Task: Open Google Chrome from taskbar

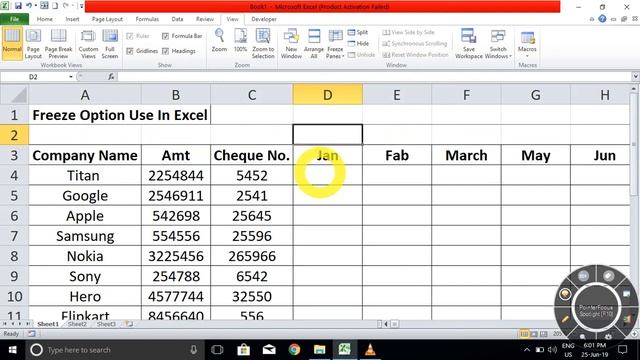Action: click(294, 350)
